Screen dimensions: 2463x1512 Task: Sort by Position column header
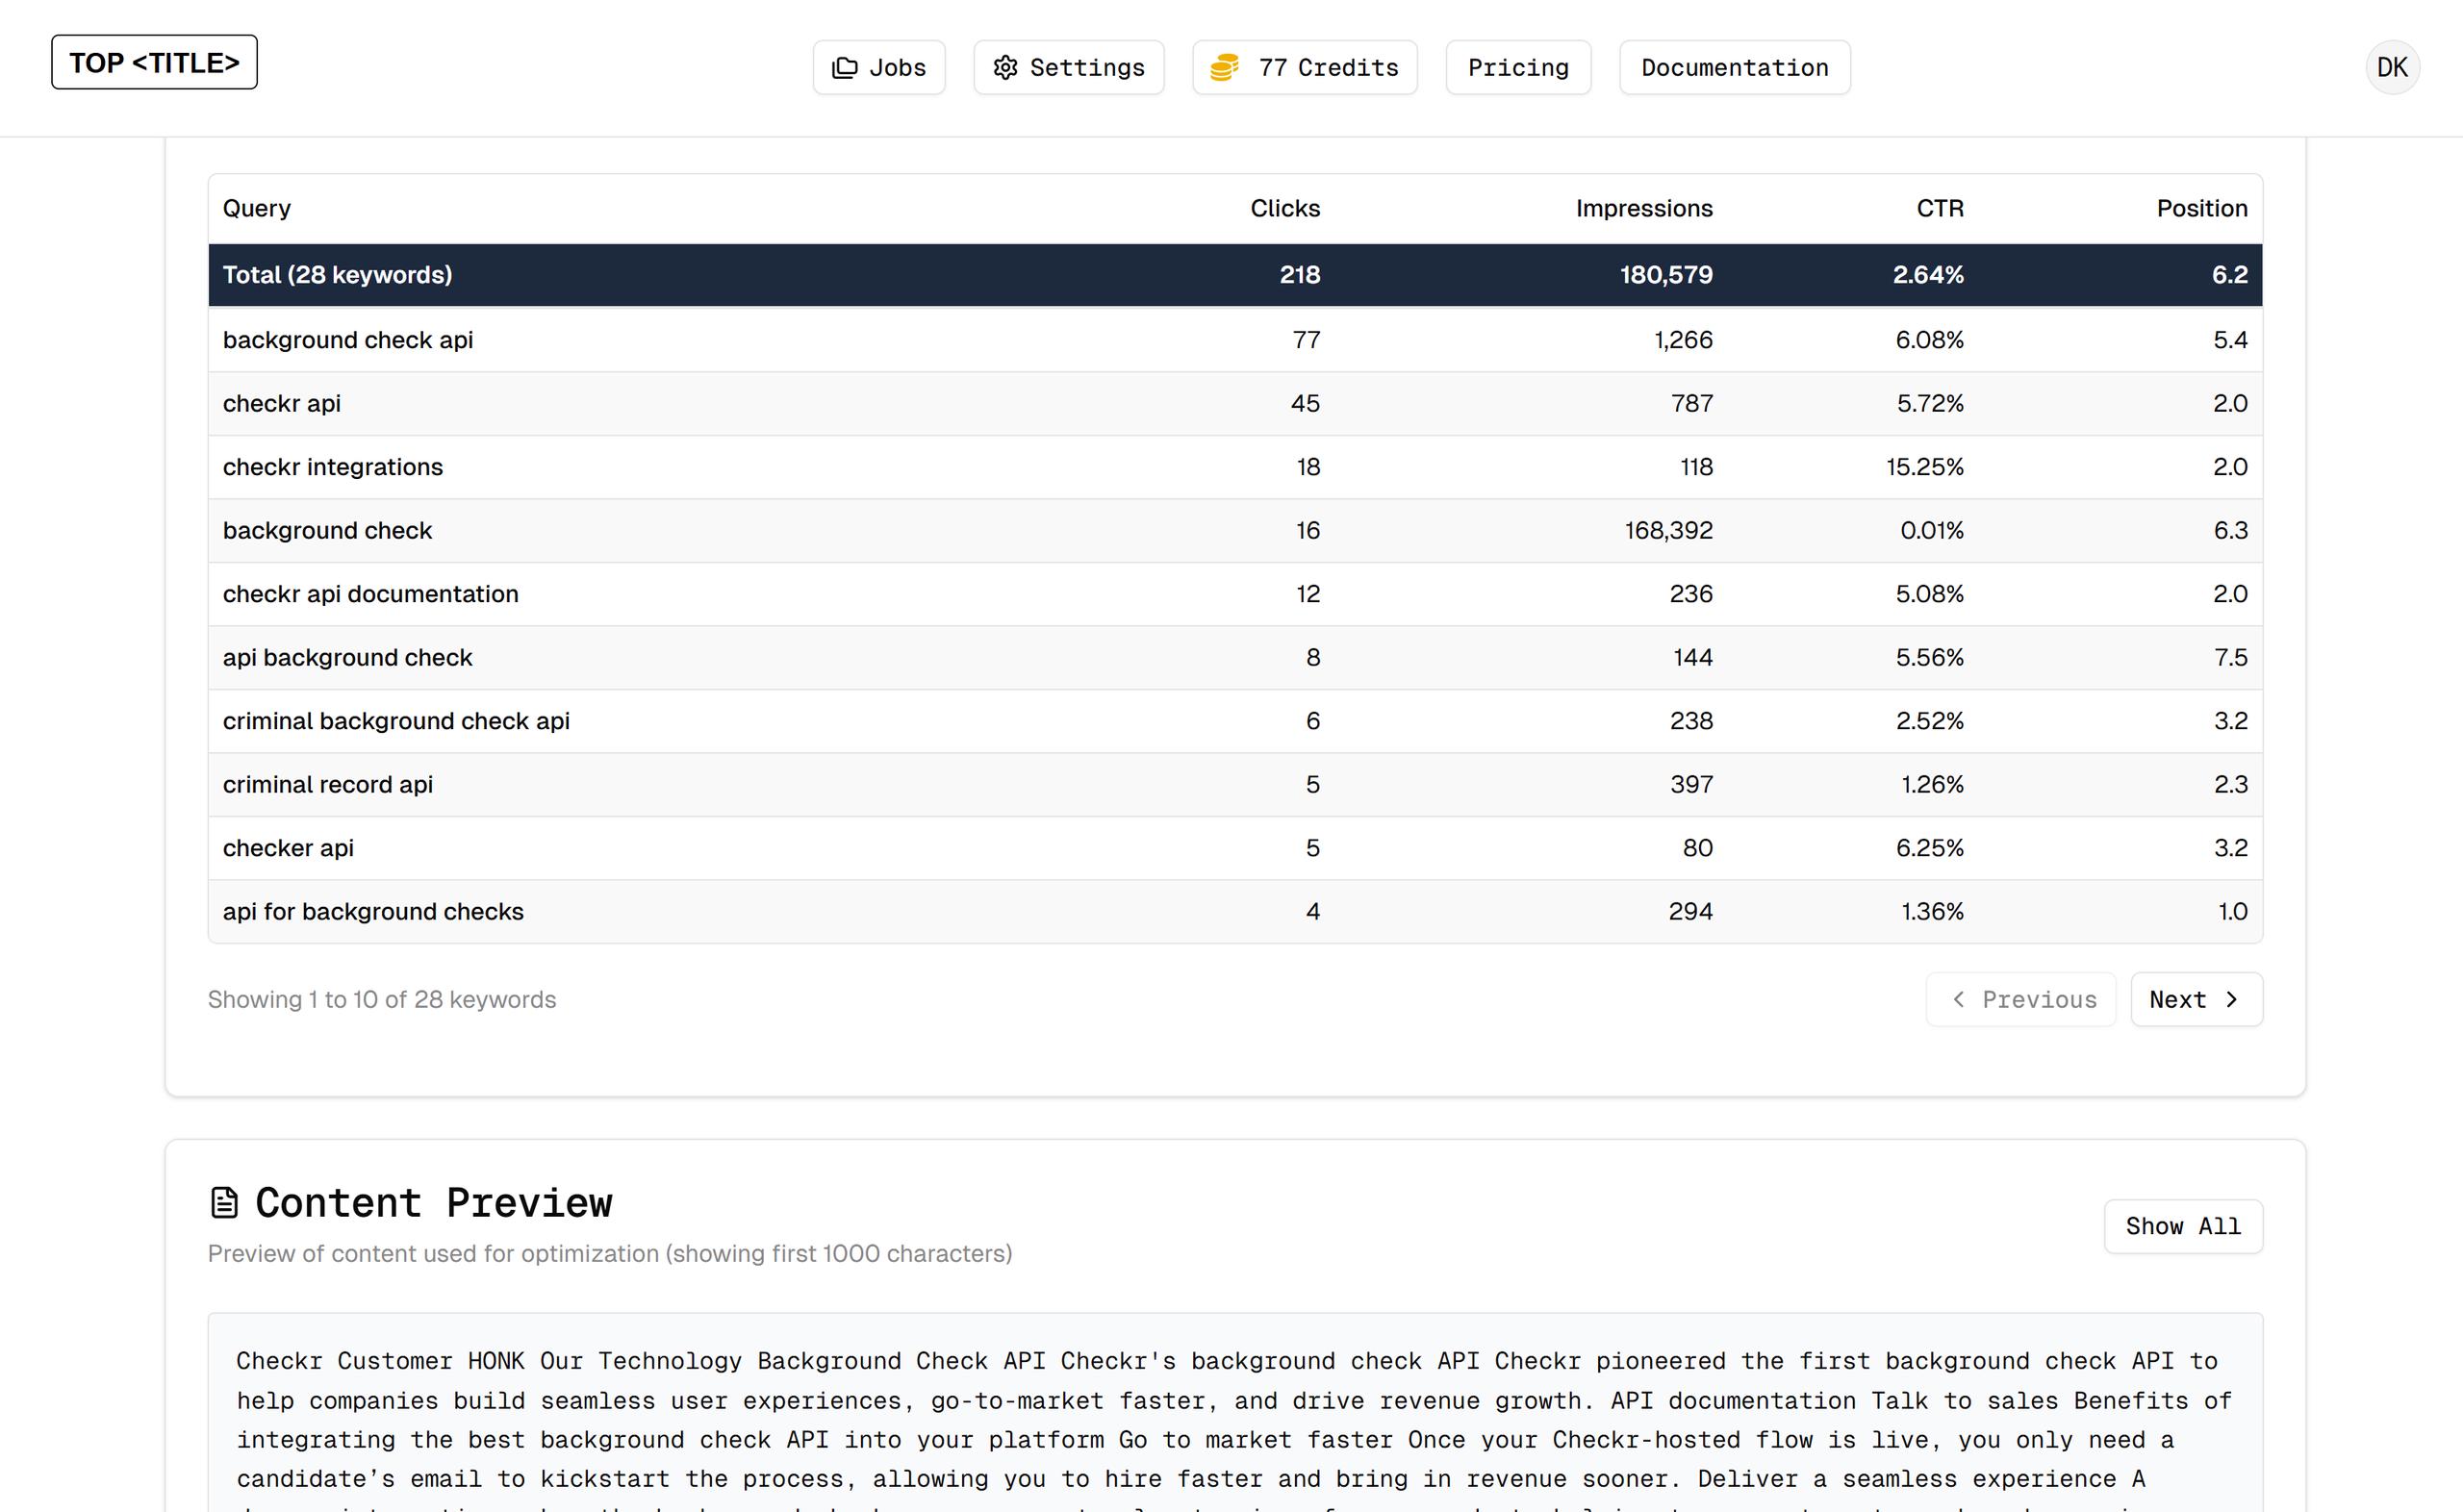[x=2201, y=208]
